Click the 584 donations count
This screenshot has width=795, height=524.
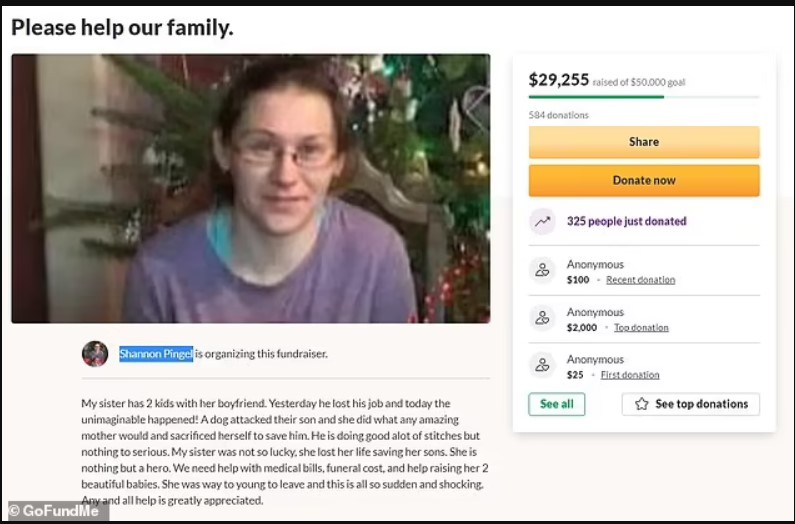(x=558, y=115)
